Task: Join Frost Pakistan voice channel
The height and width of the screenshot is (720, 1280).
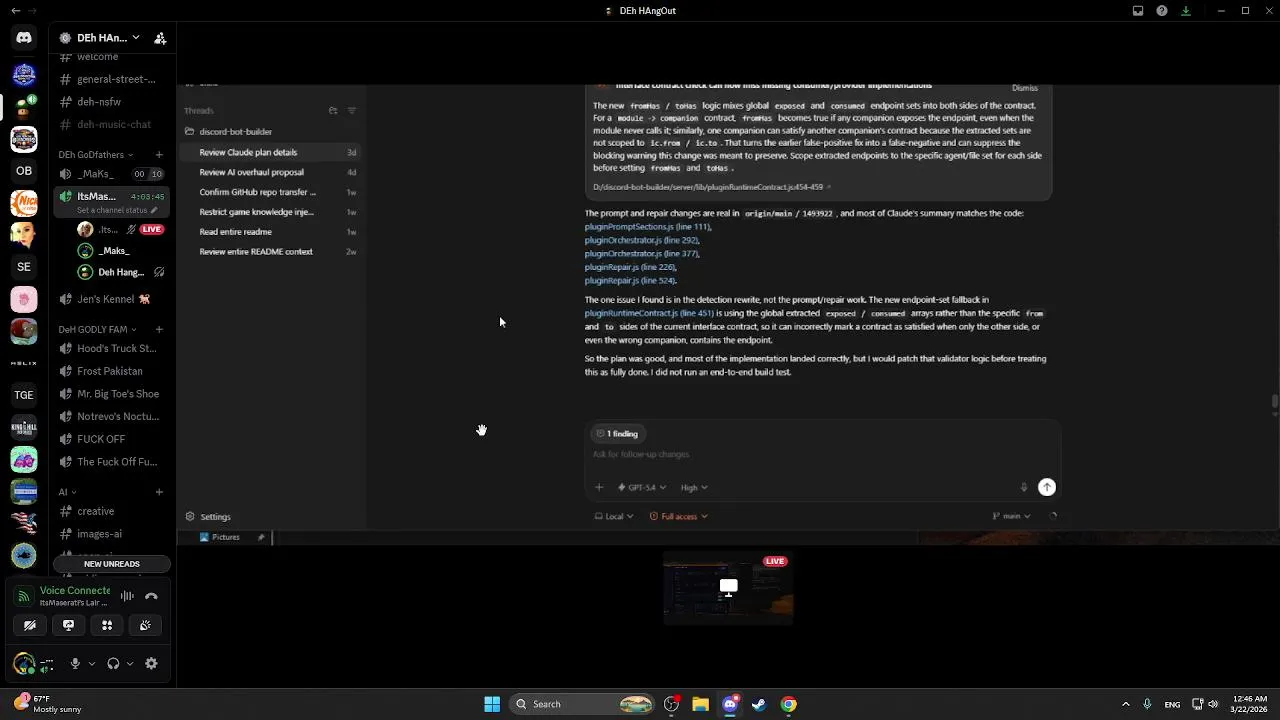Action: 111,371
